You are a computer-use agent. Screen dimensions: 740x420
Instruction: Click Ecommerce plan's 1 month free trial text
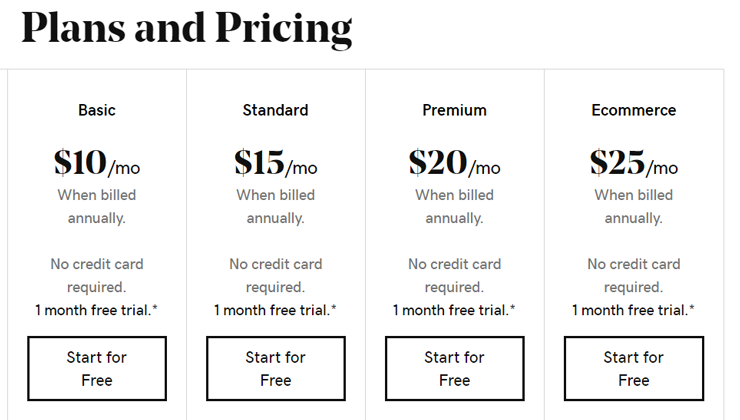click(x=633, y=310)
